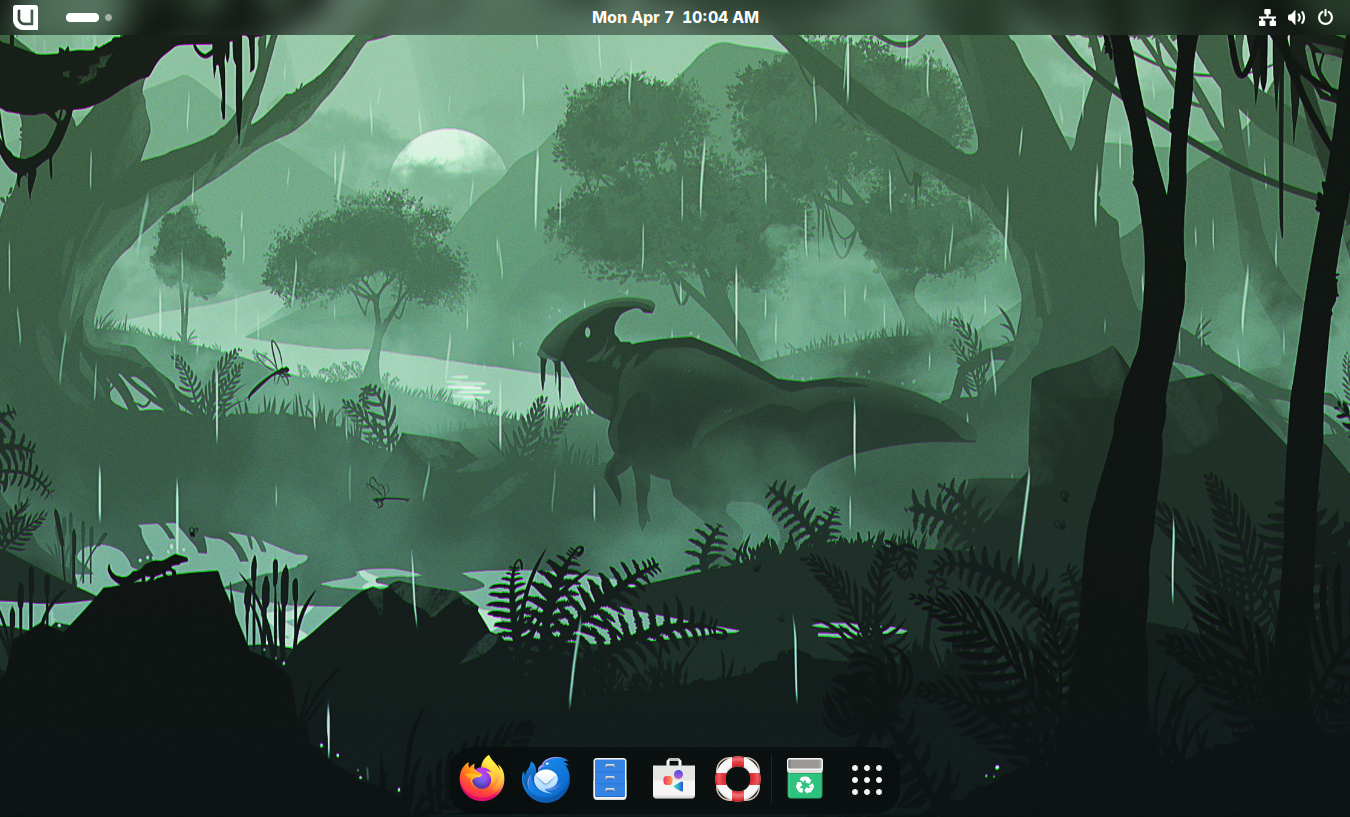This screenshot has width=1350, height=817.
Task: Open the Trash recycle bin
Action: [x=805, y=779]
